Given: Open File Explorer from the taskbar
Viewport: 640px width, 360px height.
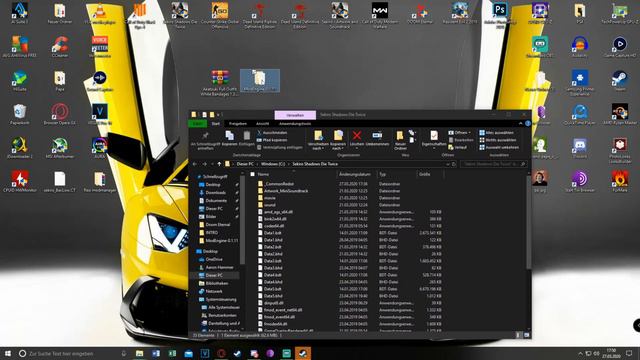Looking at the screenshot, I should [140, 353].
